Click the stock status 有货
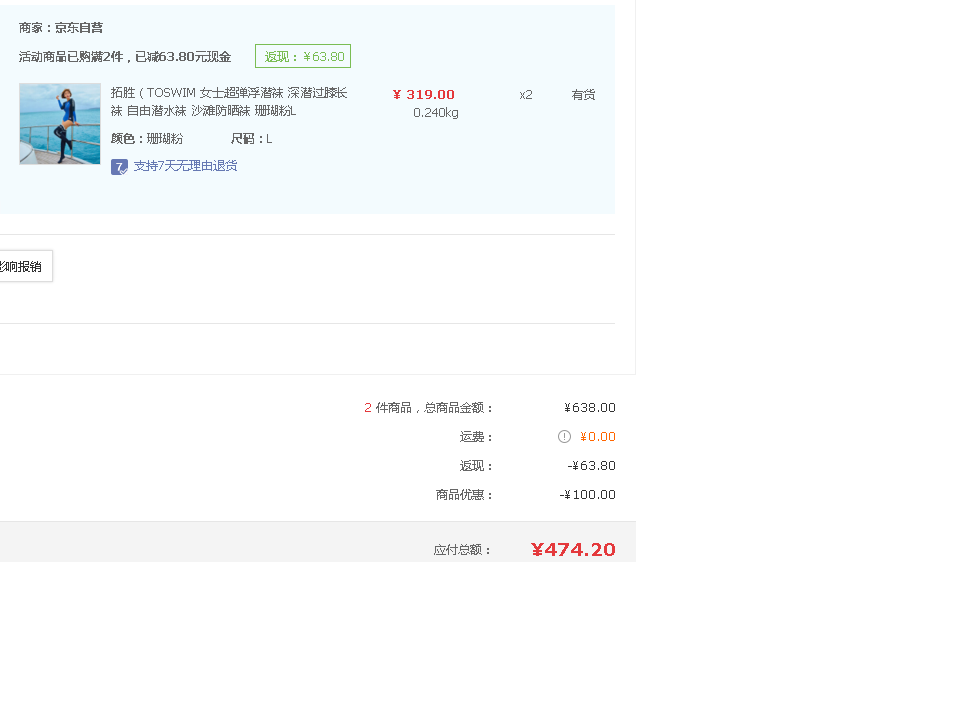This screenshot has width=960, height=720. point(583,95)
